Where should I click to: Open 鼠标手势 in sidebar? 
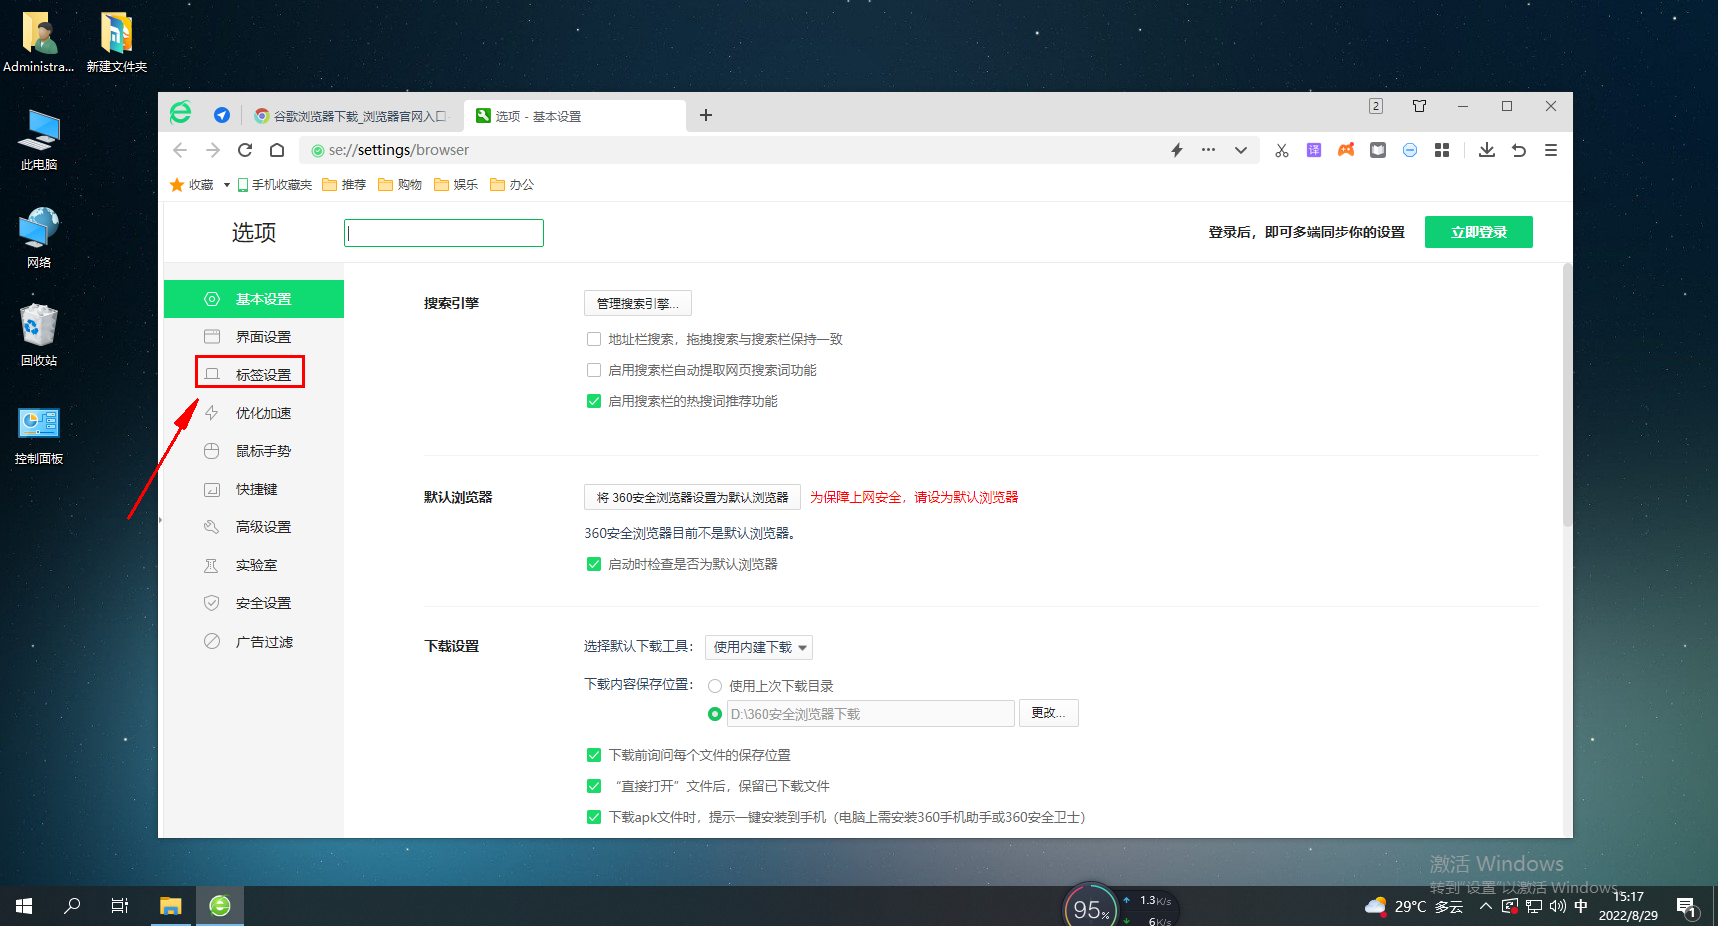[254, 451]
